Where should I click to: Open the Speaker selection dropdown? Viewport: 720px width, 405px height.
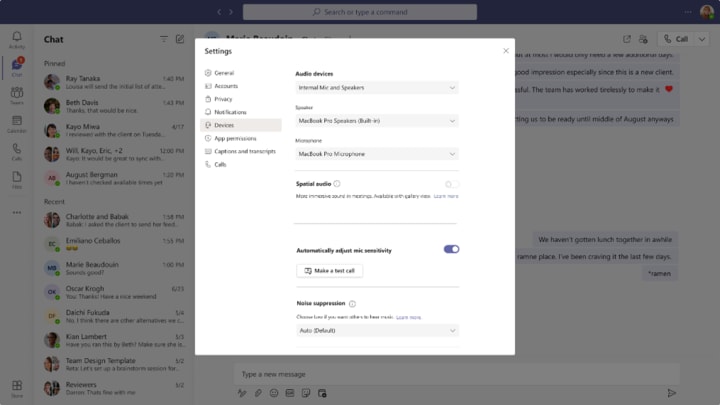[377, 121]
